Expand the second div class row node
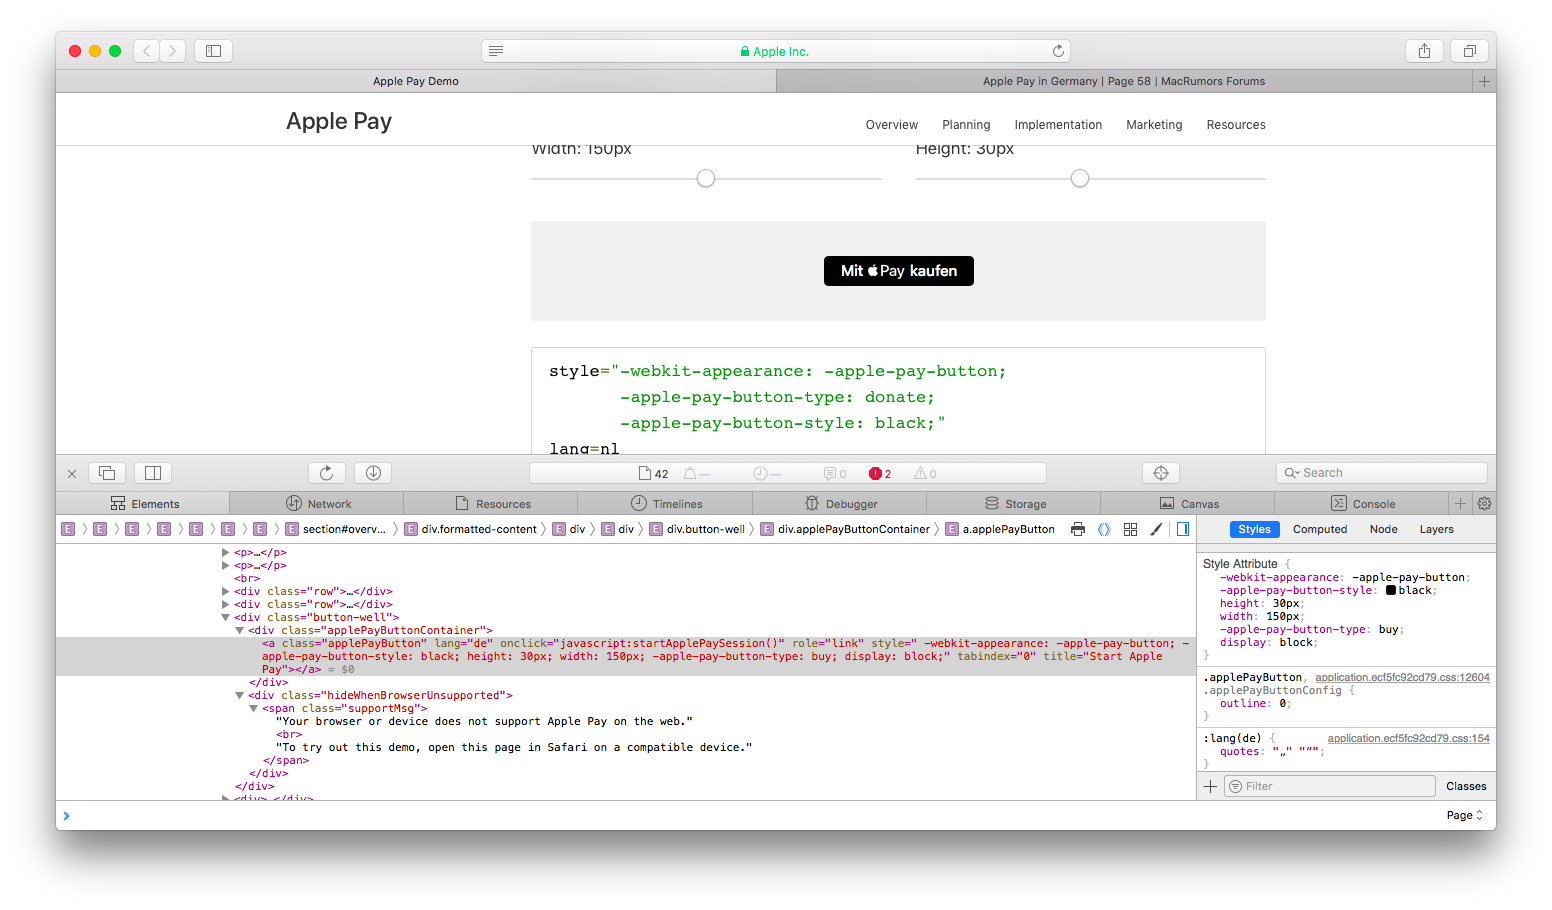Viewport: 1552px width, 910px height. click(x=225, y=604)
